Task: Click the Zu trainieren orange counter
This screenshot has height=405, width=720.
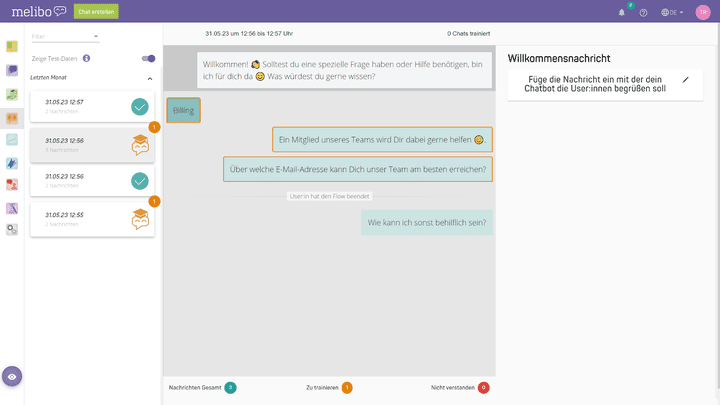Action: pos(347,387)
